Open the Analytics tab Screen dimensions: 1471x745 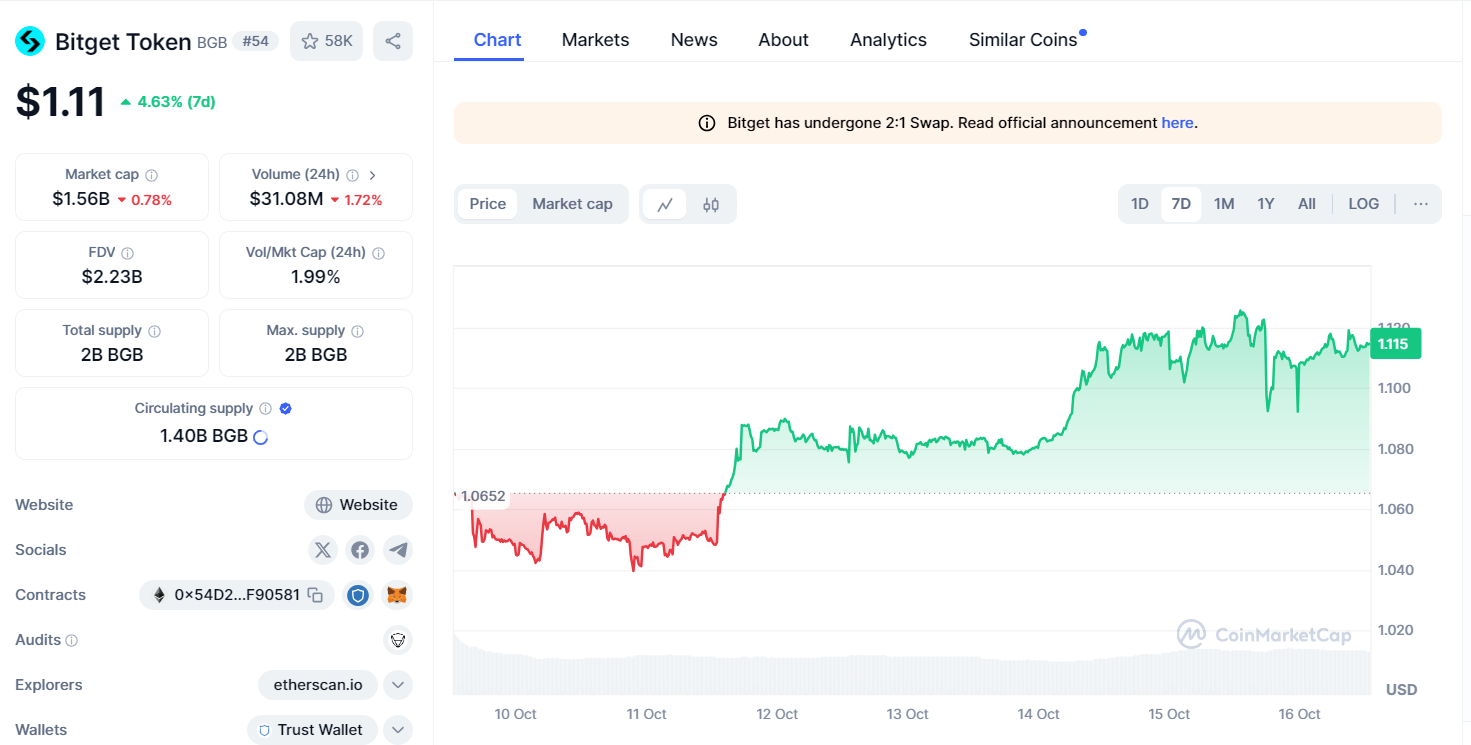888,40
